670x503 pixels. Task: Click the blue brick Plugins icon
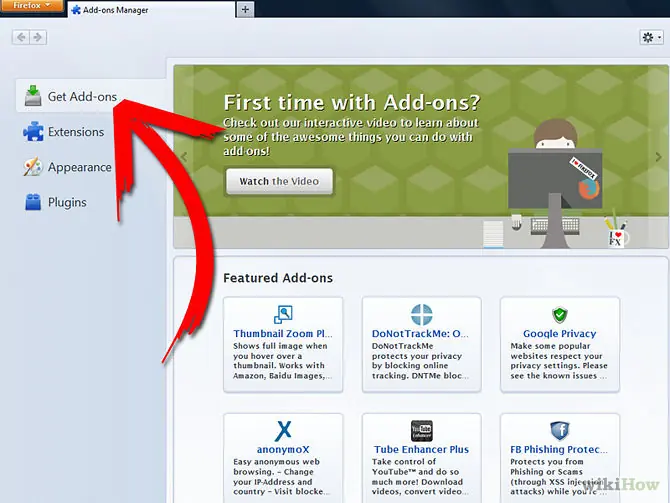tap(33, 202)
